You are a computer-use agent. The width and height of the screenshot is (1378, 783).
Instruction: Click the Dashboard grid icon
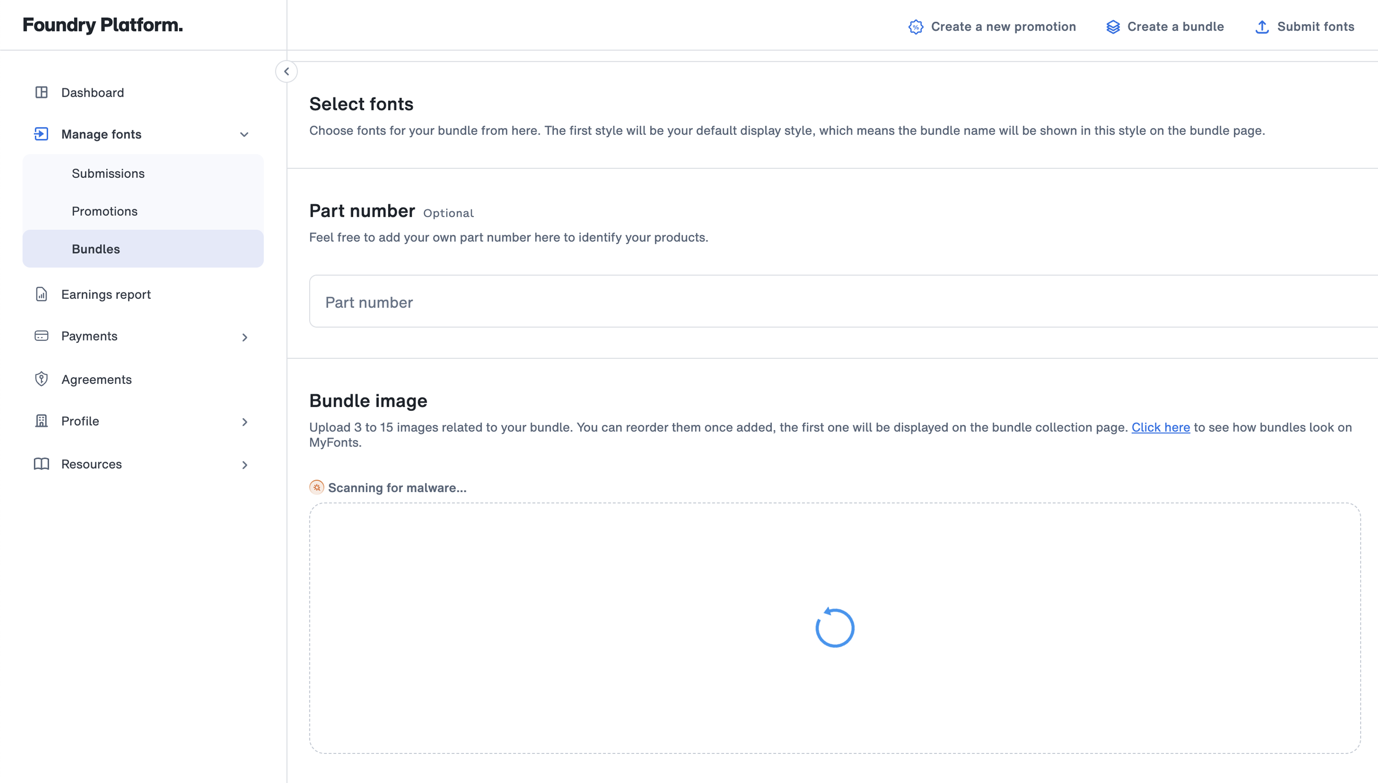pos(41,92)
